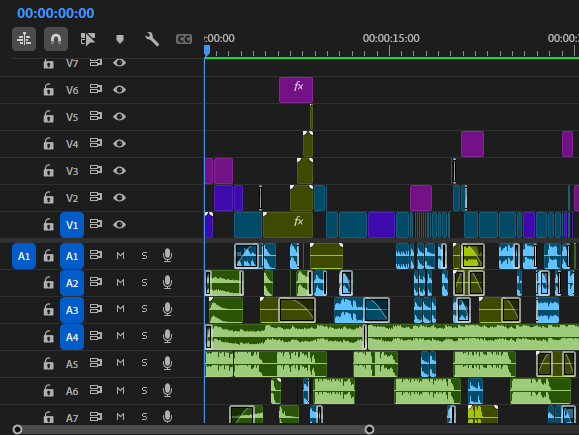Toggle A2 track targeting button

coord(72,283)
